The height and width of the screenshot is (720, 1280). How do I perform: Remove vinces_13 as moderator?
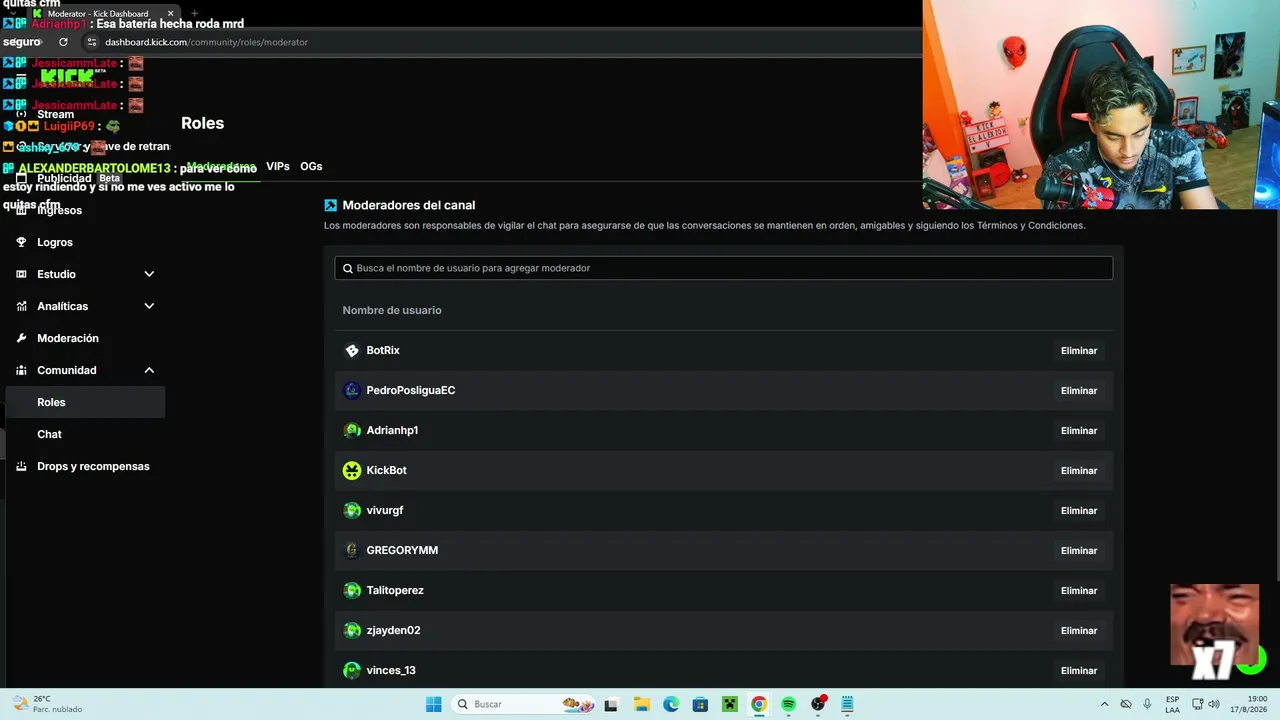click(1079, 671)
